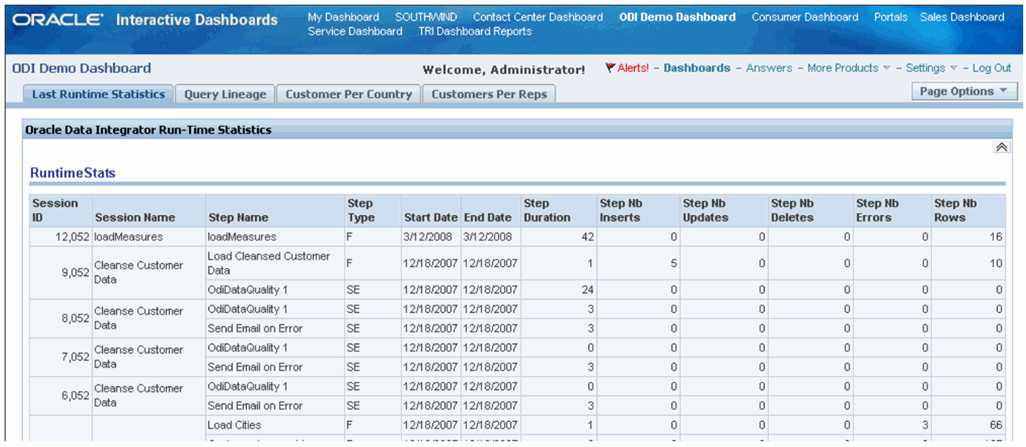
Task: Open the Contact Center Dashboard
Action: (538, 17)
